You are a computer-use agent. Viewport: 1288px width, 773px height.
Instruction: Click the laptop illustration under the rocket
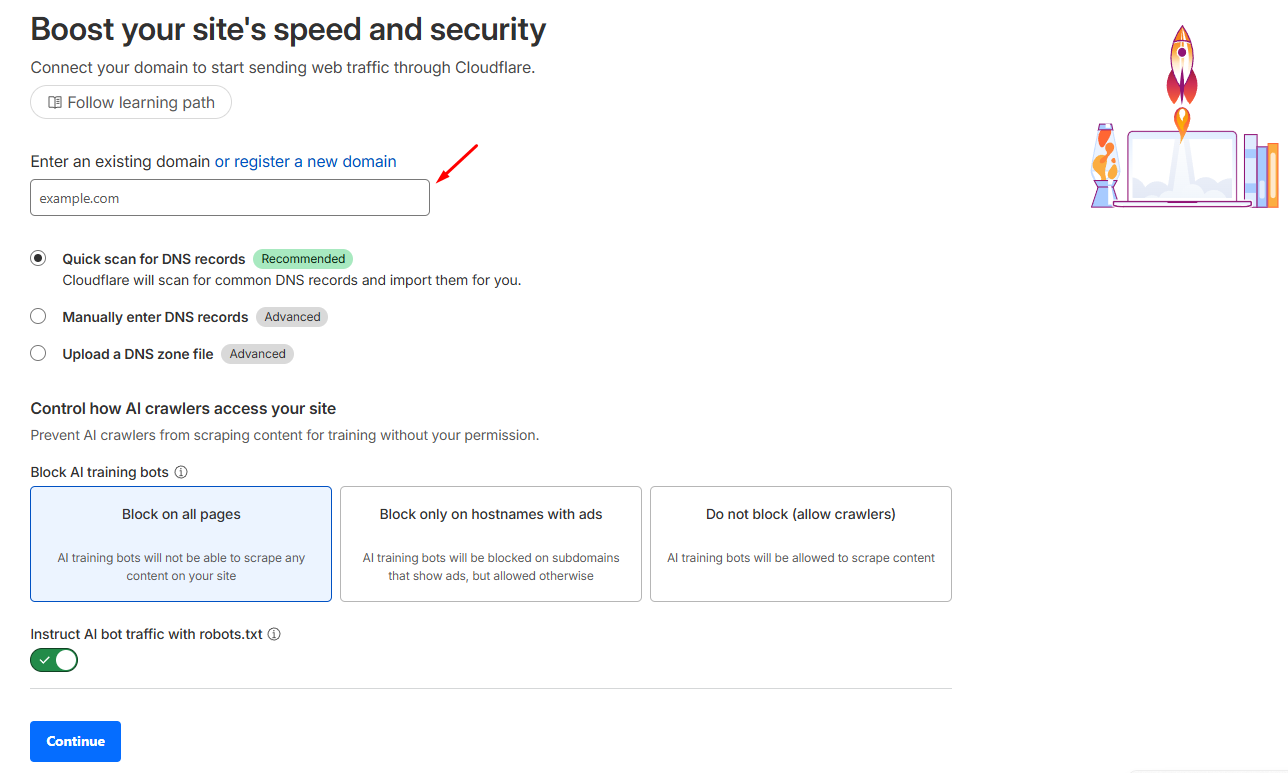click(x=1182, y=170)
